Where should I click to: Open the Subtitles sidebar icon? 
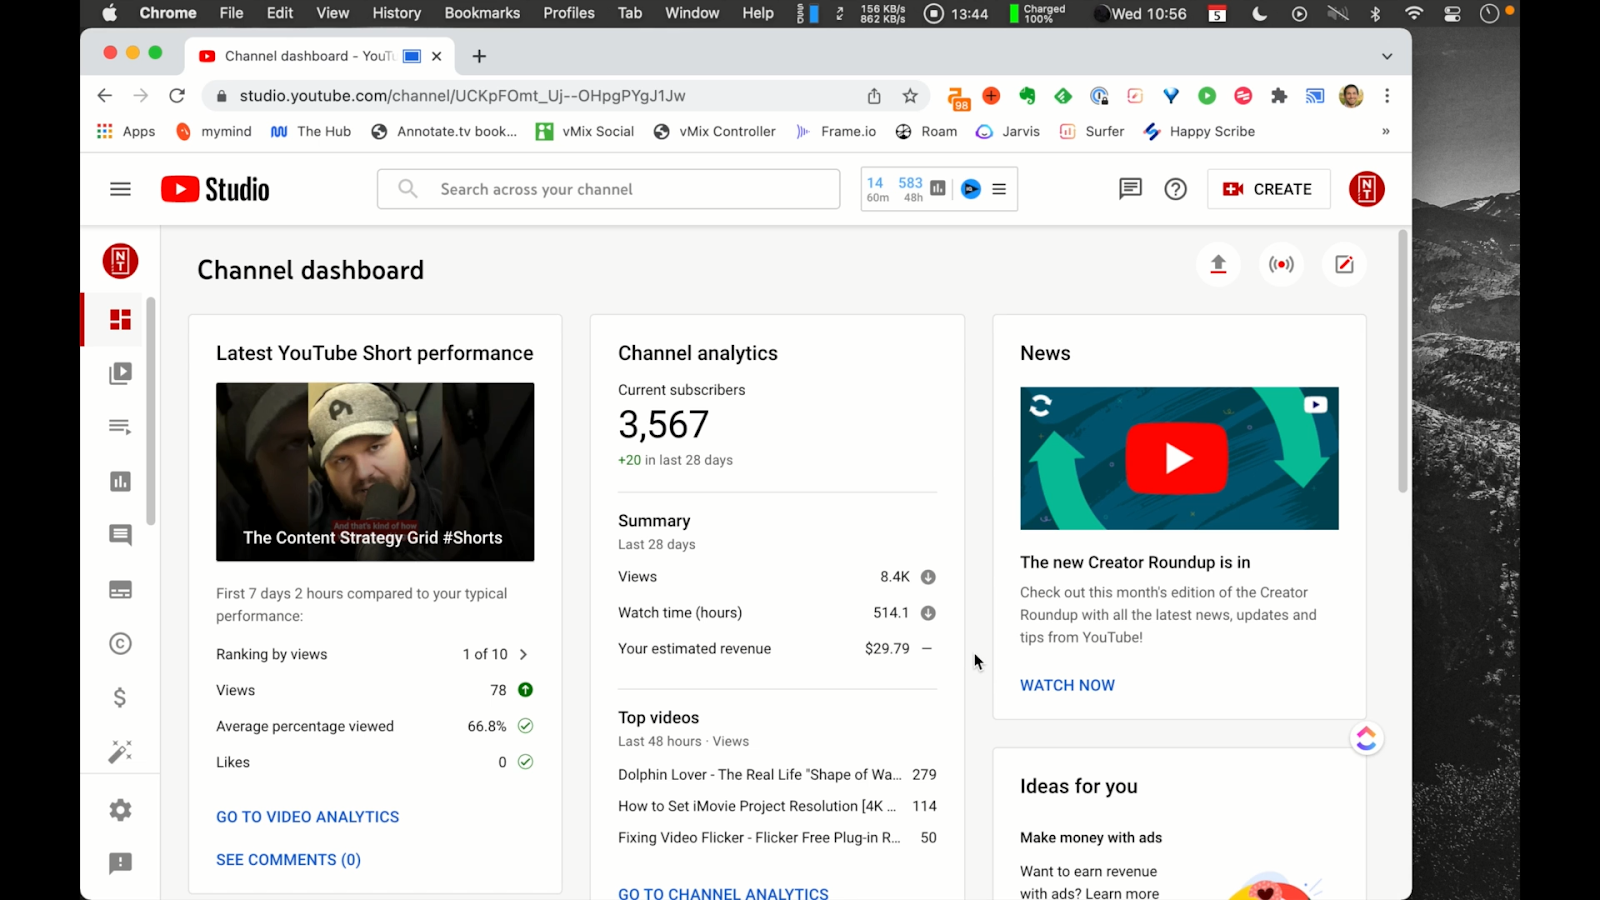pyautogui.click(x=120, y=590)
